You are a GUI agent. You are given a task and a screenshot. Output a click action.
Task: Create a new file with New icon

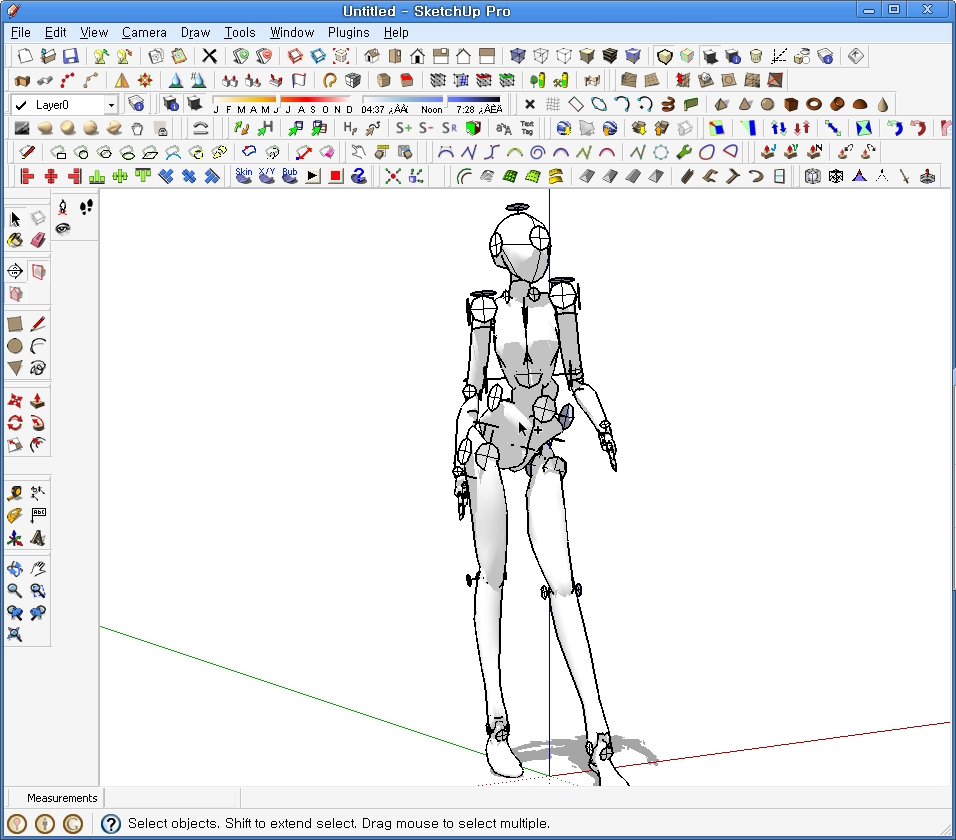[25, 56]
